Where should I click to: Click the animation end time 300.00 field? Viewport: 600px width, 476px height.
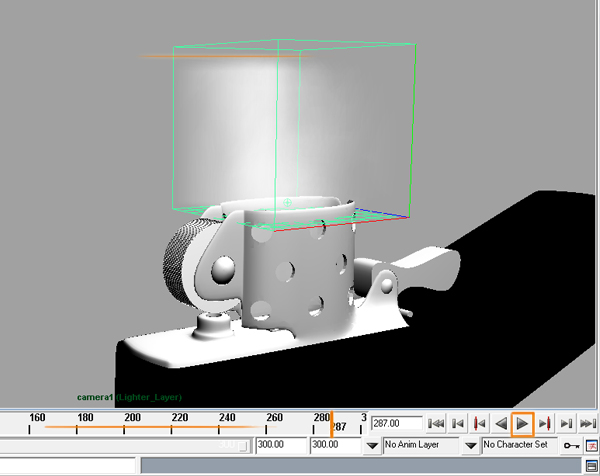point(335,445)
